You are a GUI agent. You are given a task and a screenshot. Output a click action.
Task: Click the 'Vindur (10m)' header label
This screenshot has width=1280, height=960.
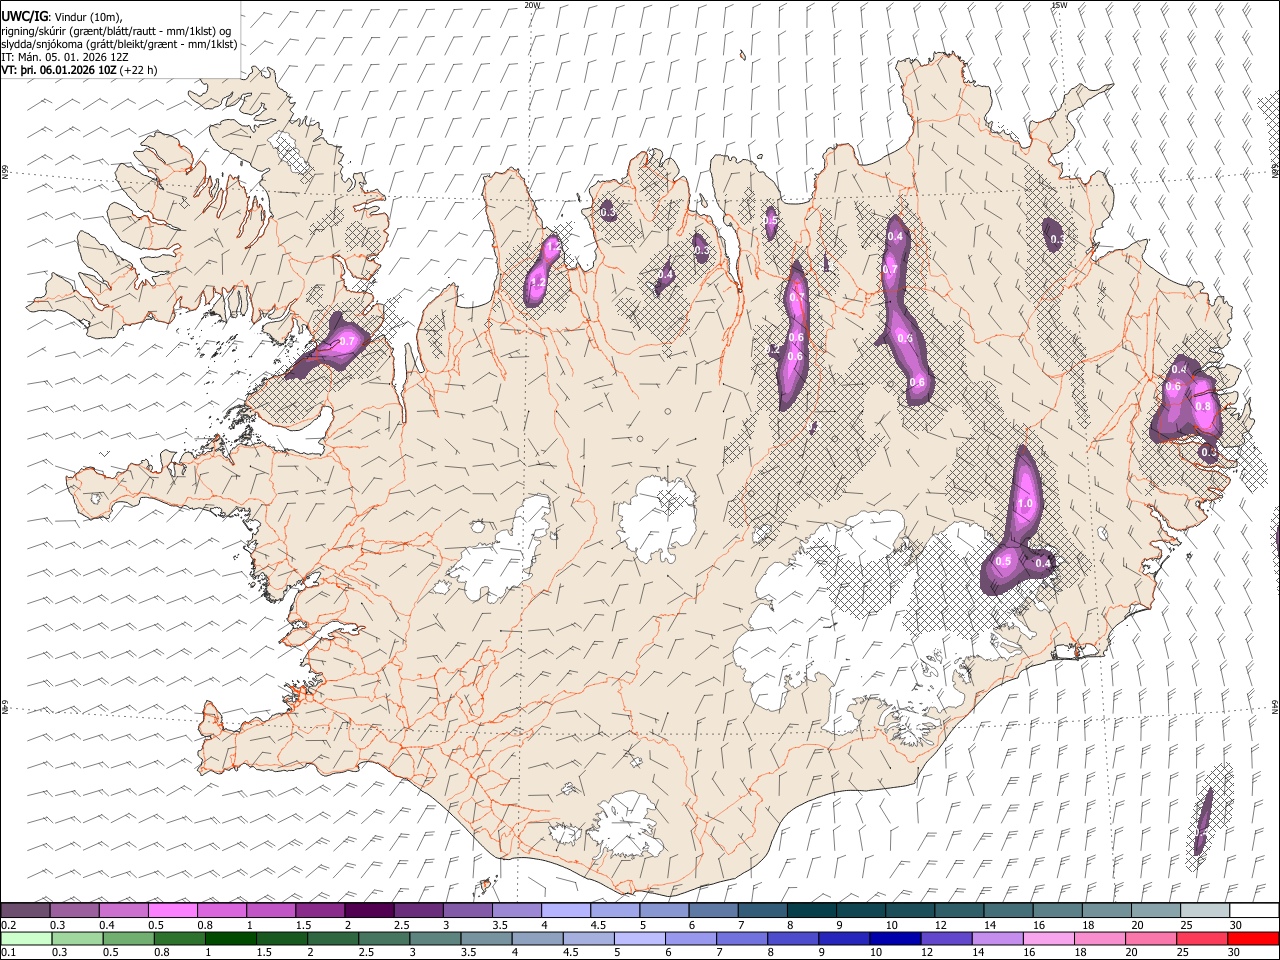pyautogui.click(x=89, y=17)
